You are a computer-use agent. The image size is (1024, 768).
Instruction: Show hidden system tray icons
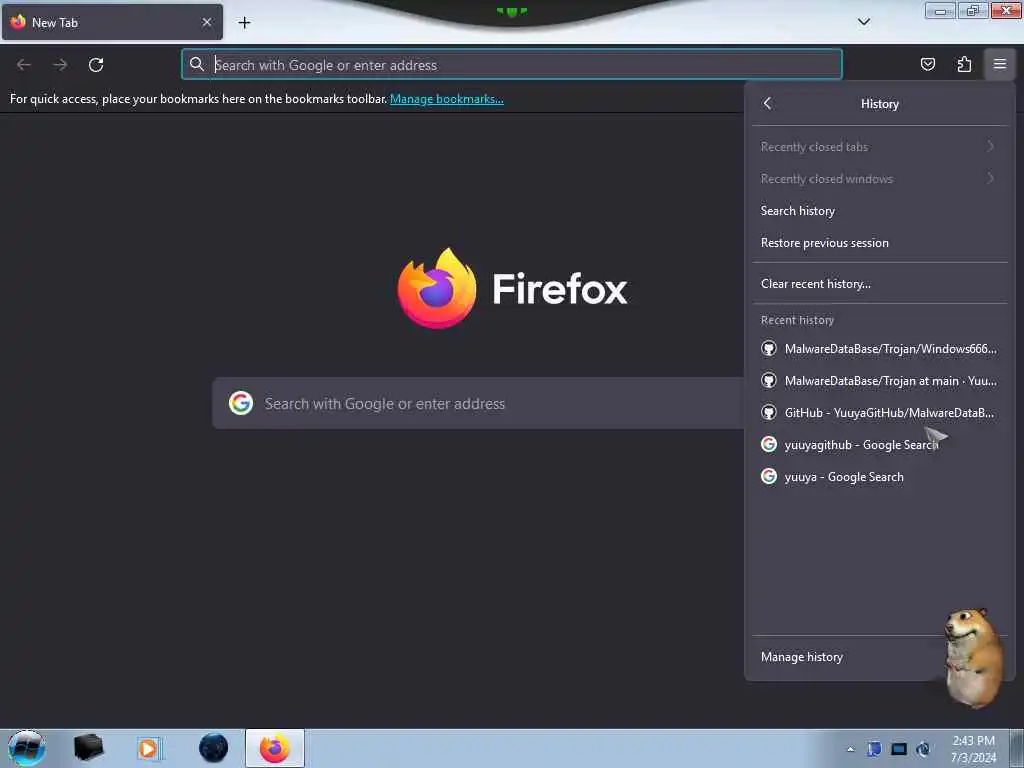(x=850, y=749)
